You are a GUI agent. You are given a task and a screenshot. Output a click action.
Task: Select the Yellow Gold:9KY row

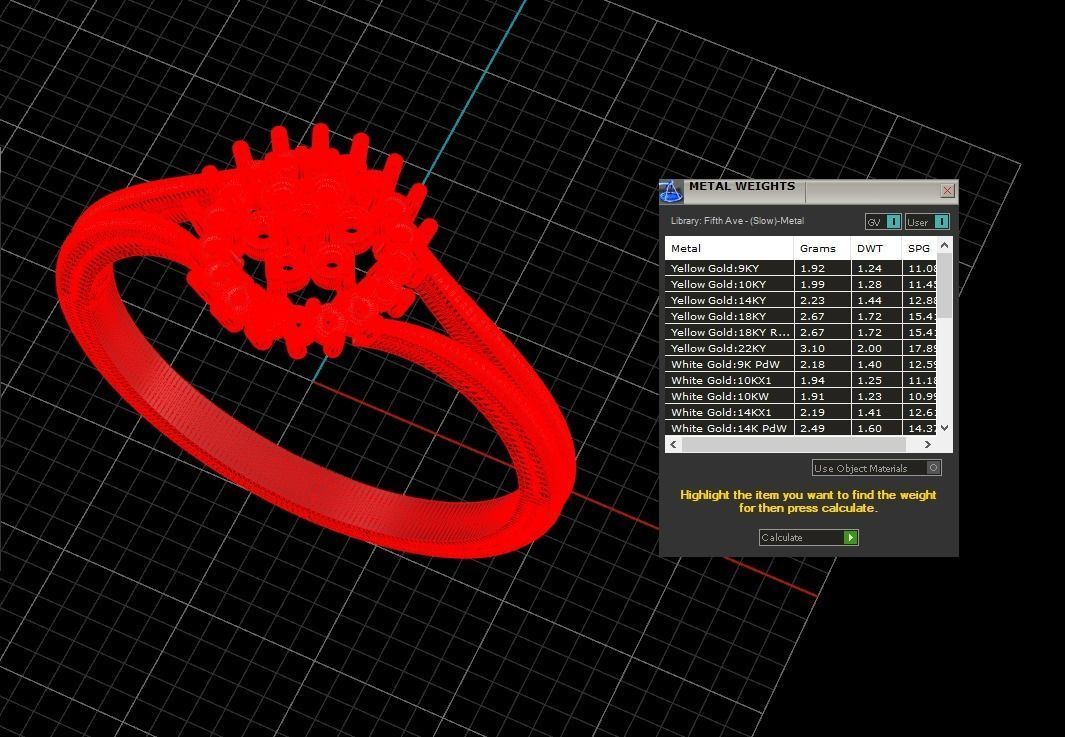coord(801,268)
